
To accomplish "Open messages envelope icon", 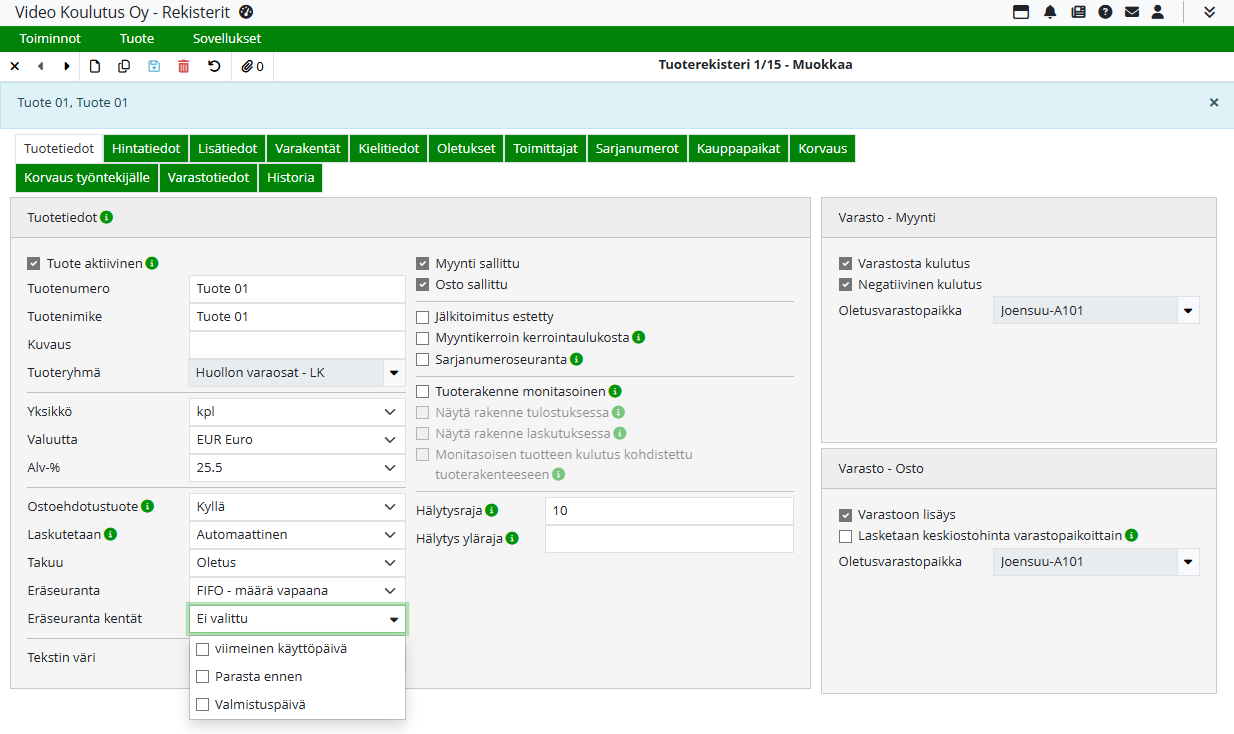I will [1132, 12].
